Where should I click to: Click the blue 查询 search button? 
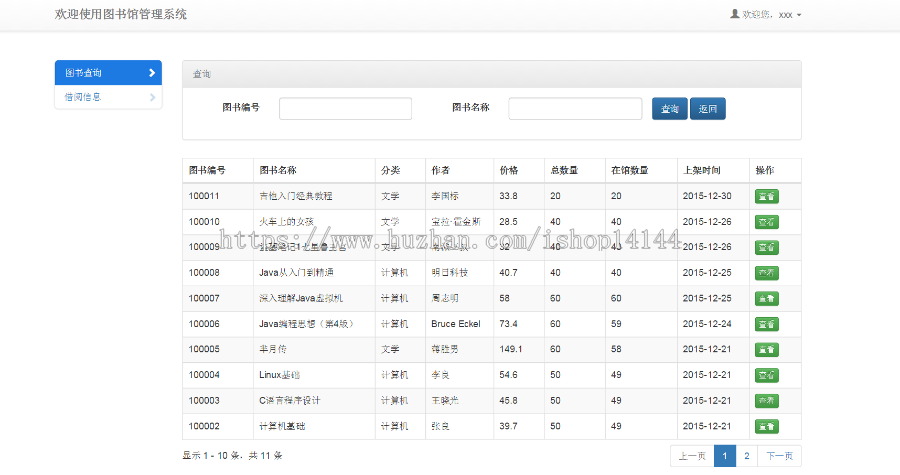[670, 108]
